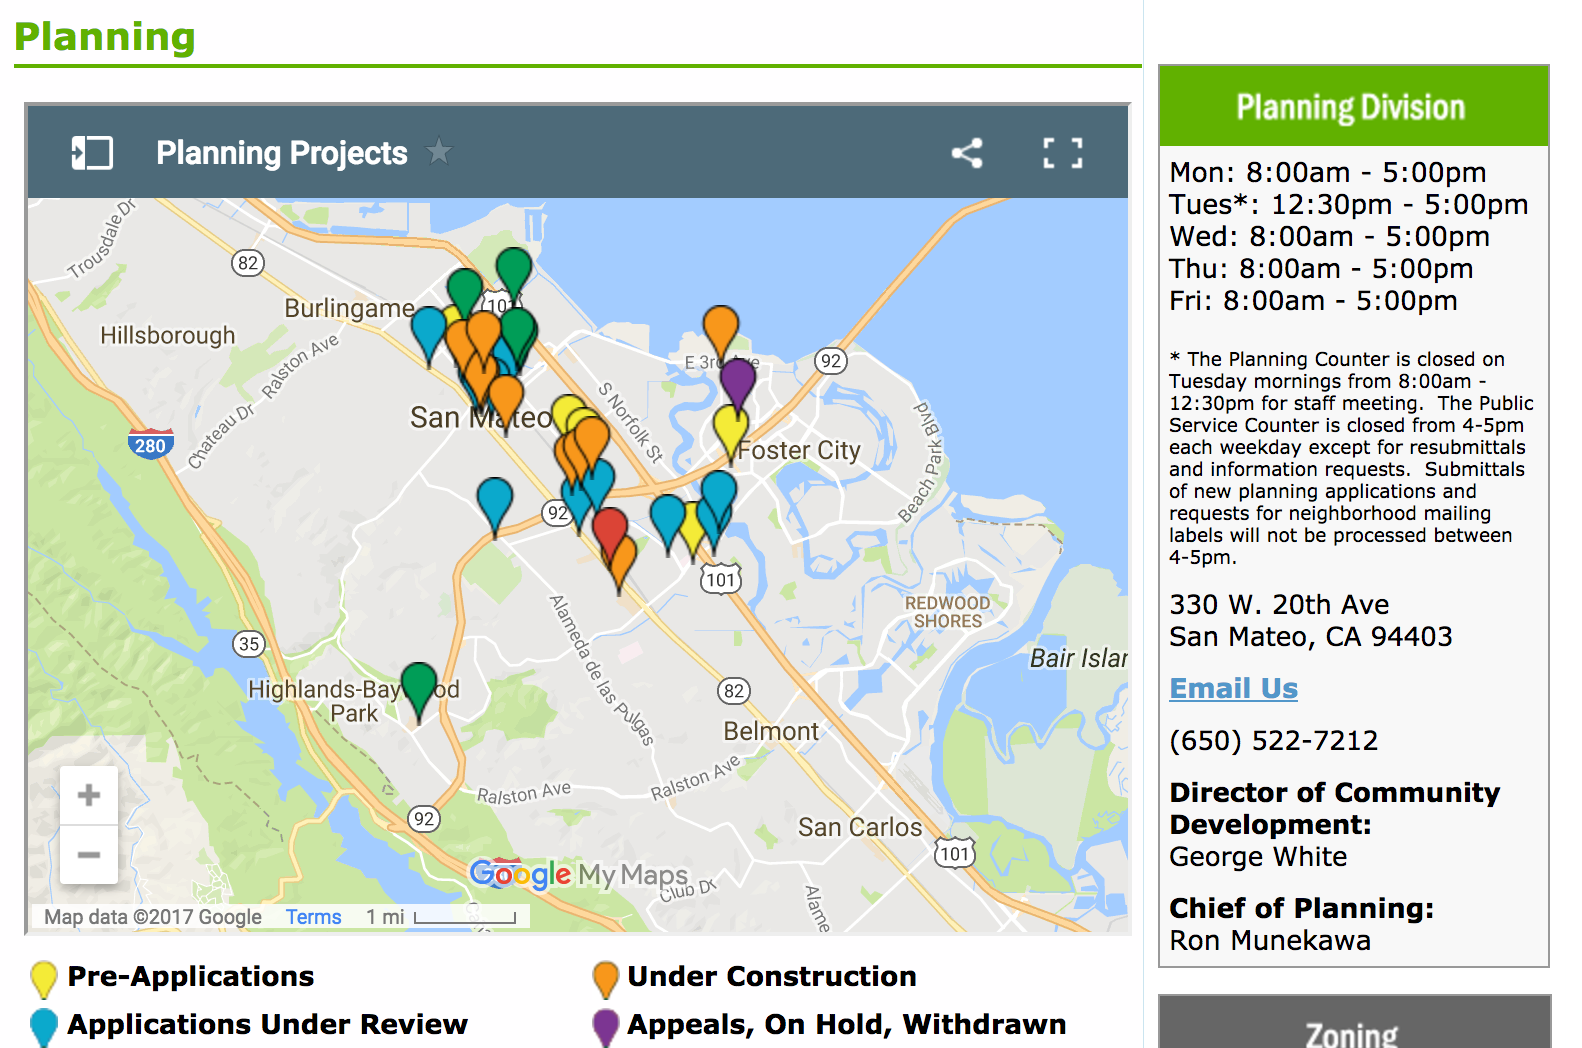Click the Applications Under Review blue legend pin
The width and height of the screenshot is (1582, 1048).
point(44,1027)
